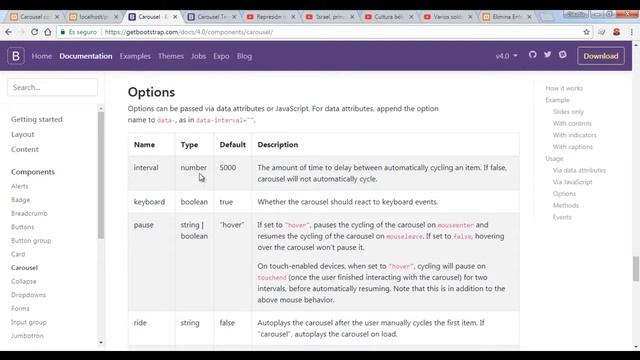Switch to the Israel YouTube tab

330,17
